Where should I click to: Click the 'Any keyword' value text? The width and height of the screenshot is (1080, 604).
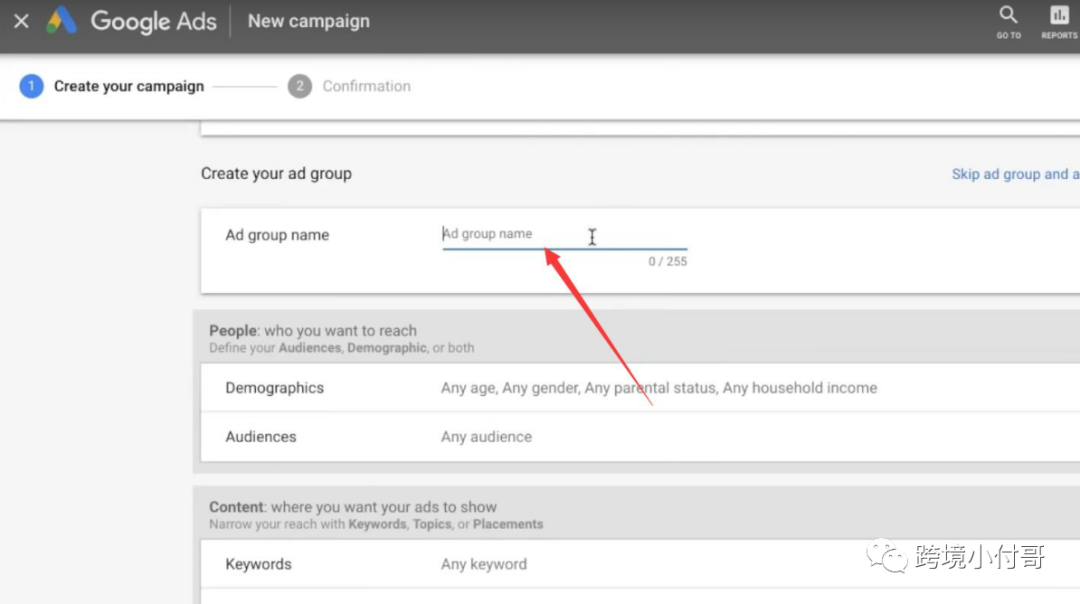pyautogui.click(x=484, y=564)
